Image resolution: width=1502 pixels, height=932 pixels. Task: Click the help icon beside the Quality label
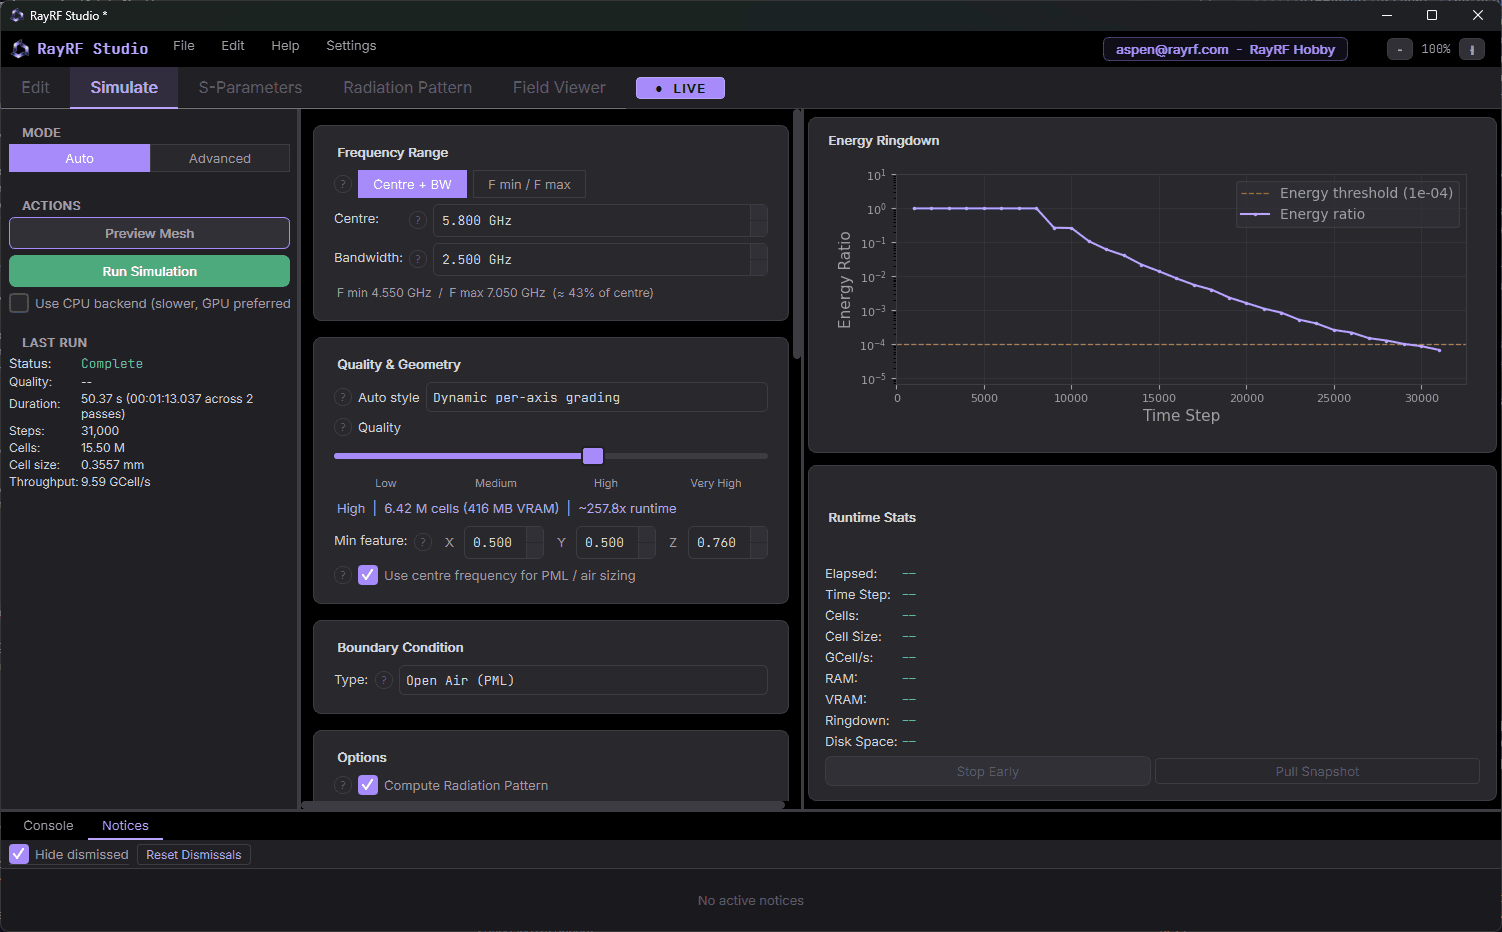tap(343, 427)
